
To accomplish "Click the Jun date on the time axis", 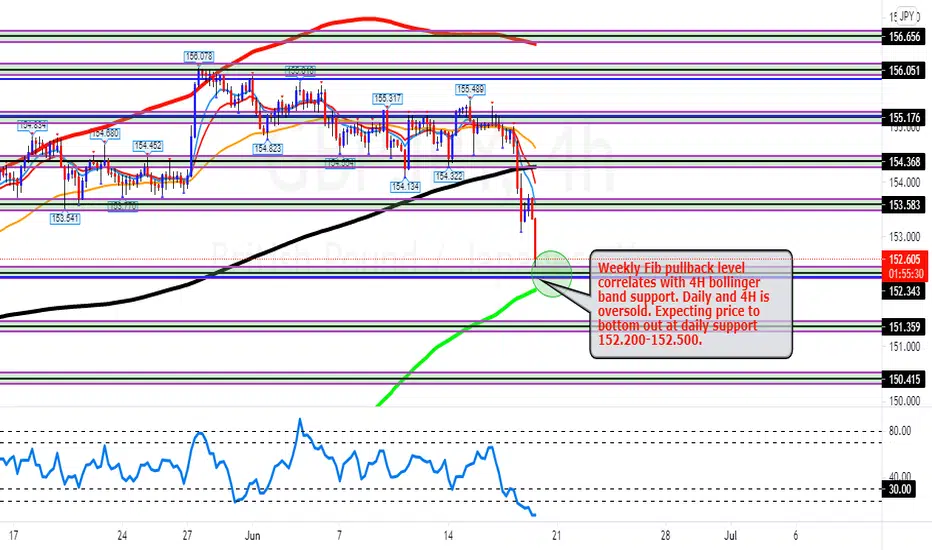I will tap(253, 536).
